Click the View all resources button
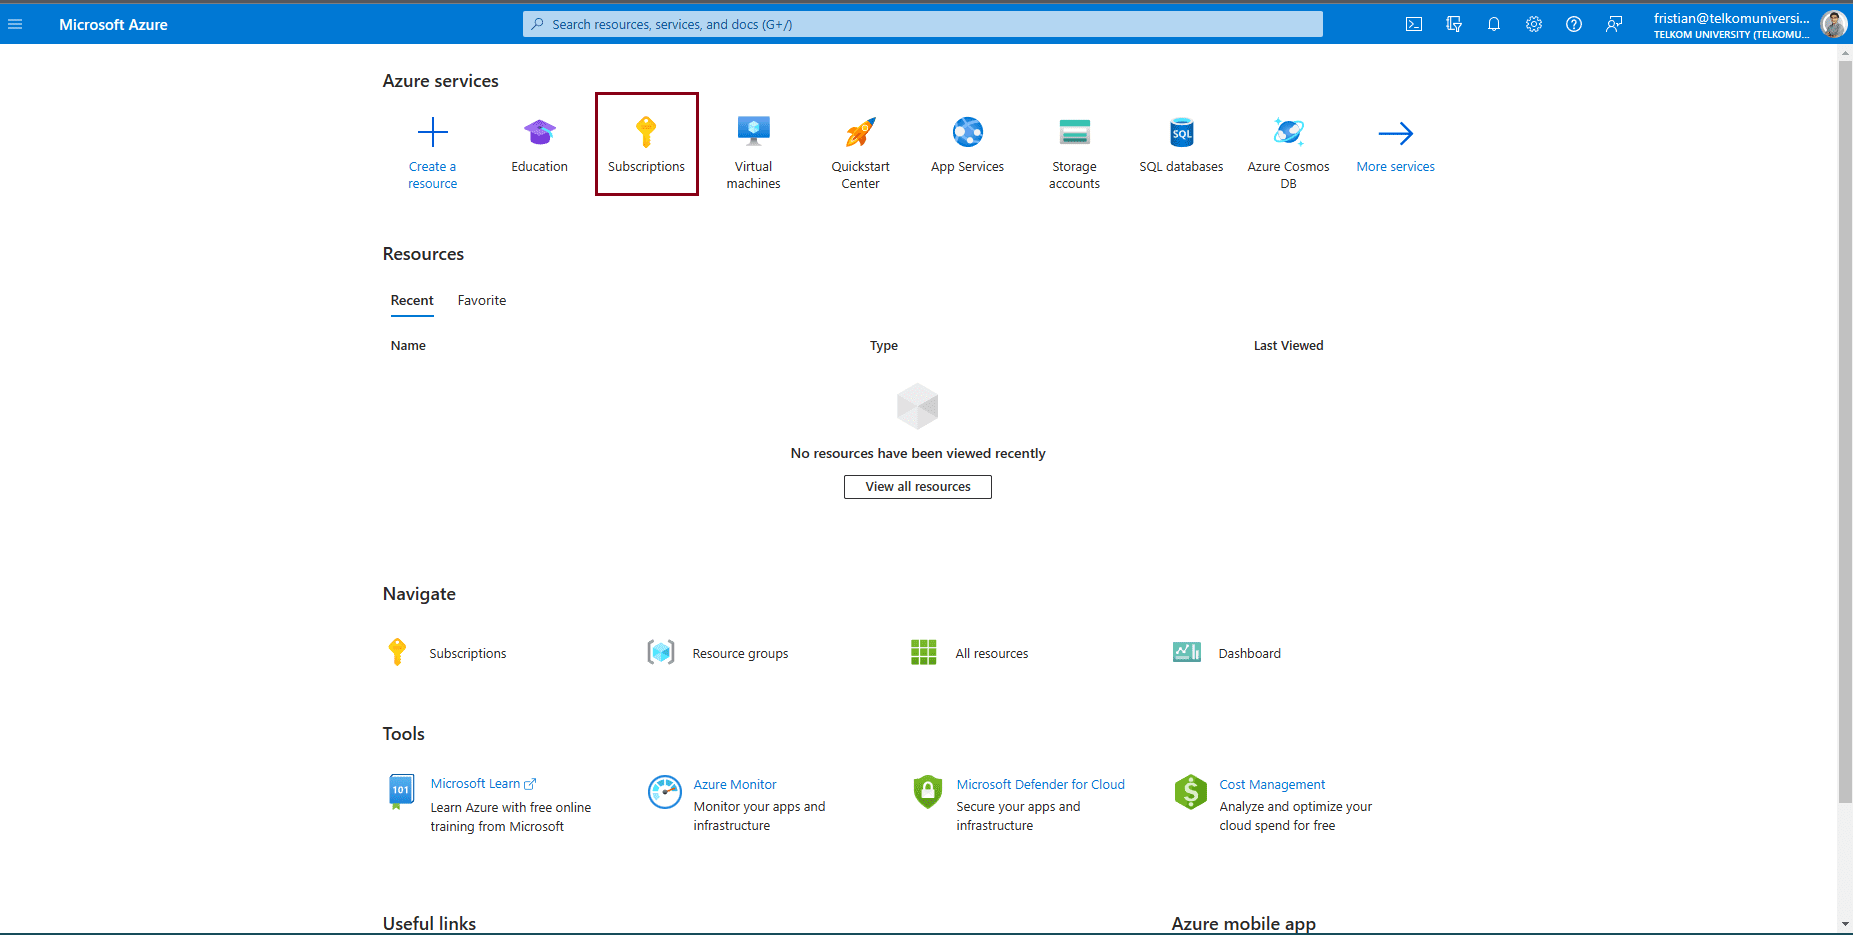 point(918,487)
